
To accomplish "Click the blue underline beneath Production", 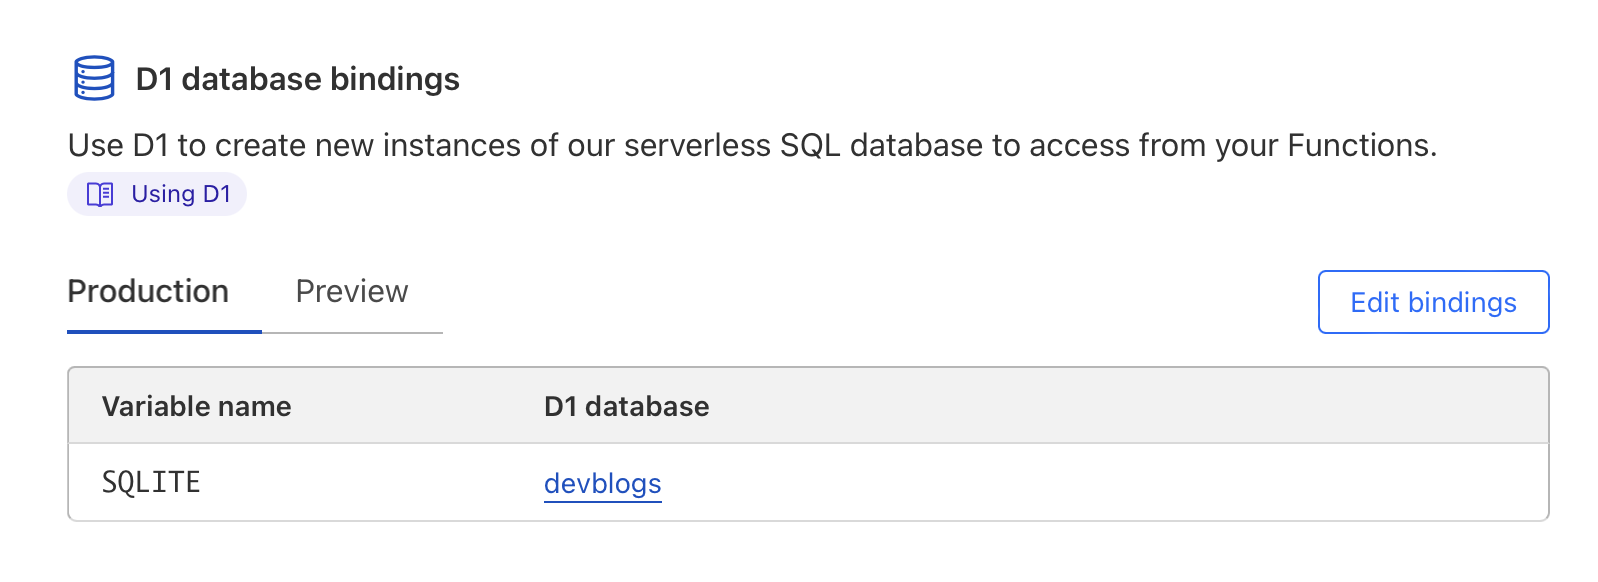I will pyautogui.click(x=163, y=330).
